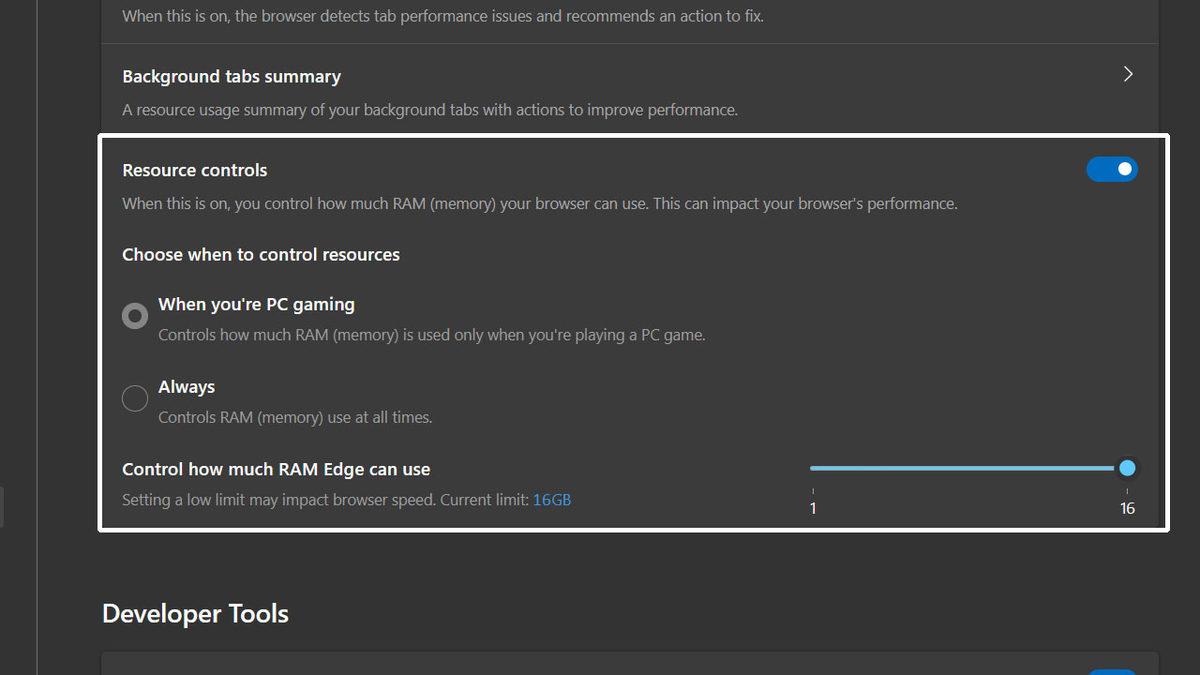Click the chevron beside Background tabs summary
This screenshot has height=675, width=1200.
point(1127,74)
